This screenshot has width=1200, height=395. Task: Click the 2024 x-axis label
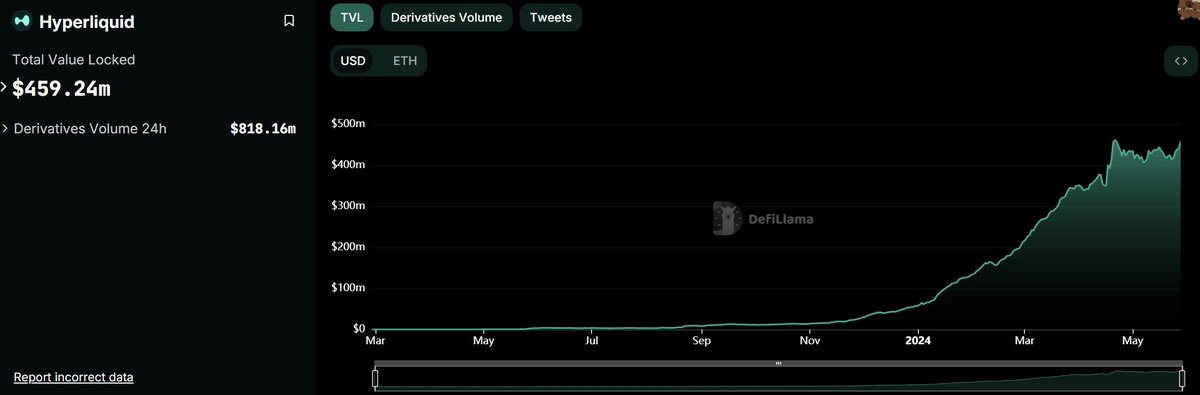coord(918,341)
